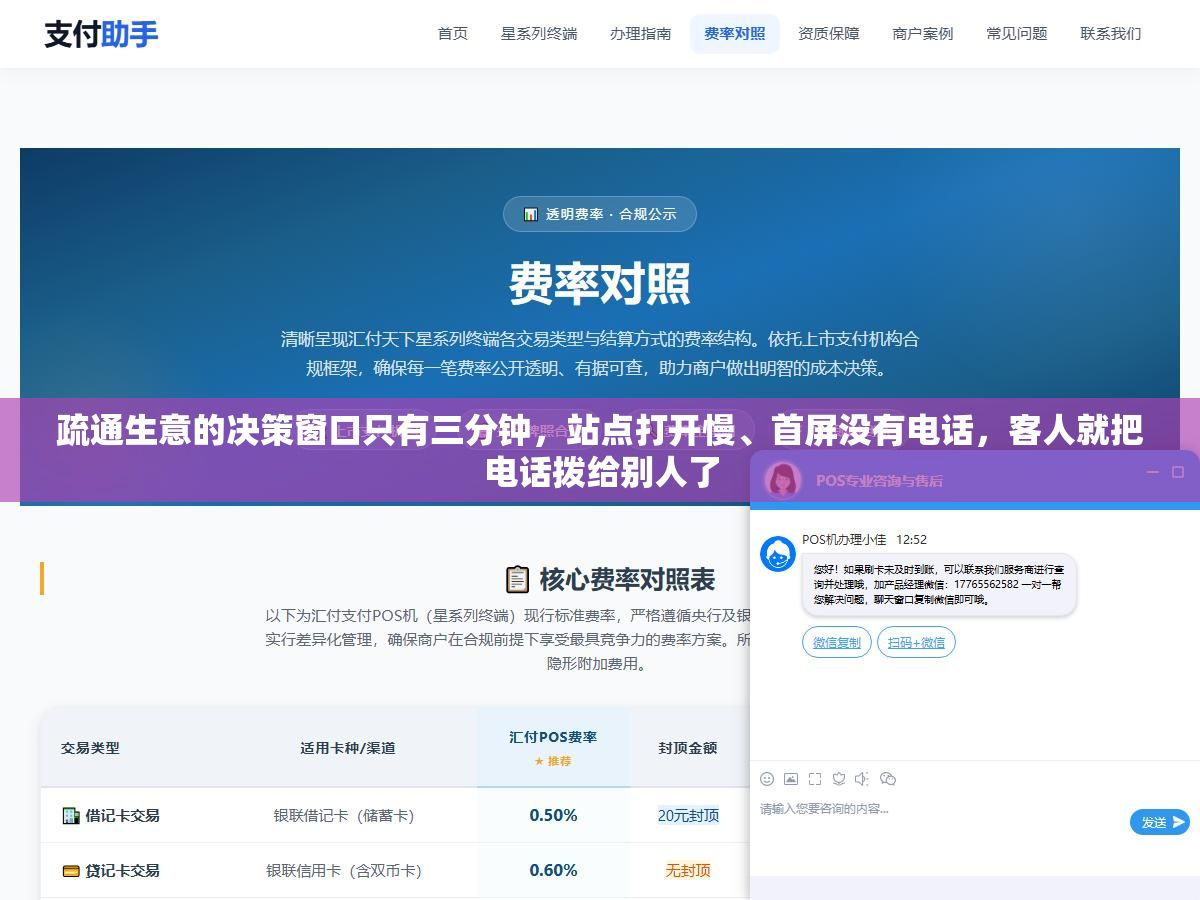Click the 银联信用卡（含双币卡） cell
Image resolution: width=1200 pixels, height=900 pixels.
pos(344,870)
